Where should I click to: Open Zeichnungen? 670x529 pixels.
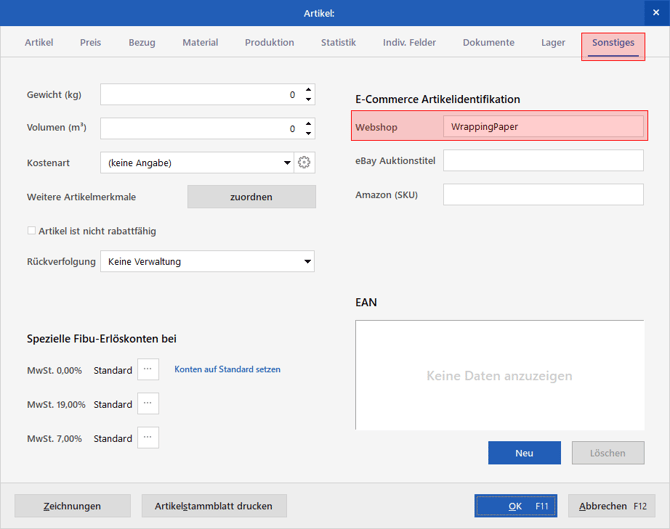[x=73, y=506]
